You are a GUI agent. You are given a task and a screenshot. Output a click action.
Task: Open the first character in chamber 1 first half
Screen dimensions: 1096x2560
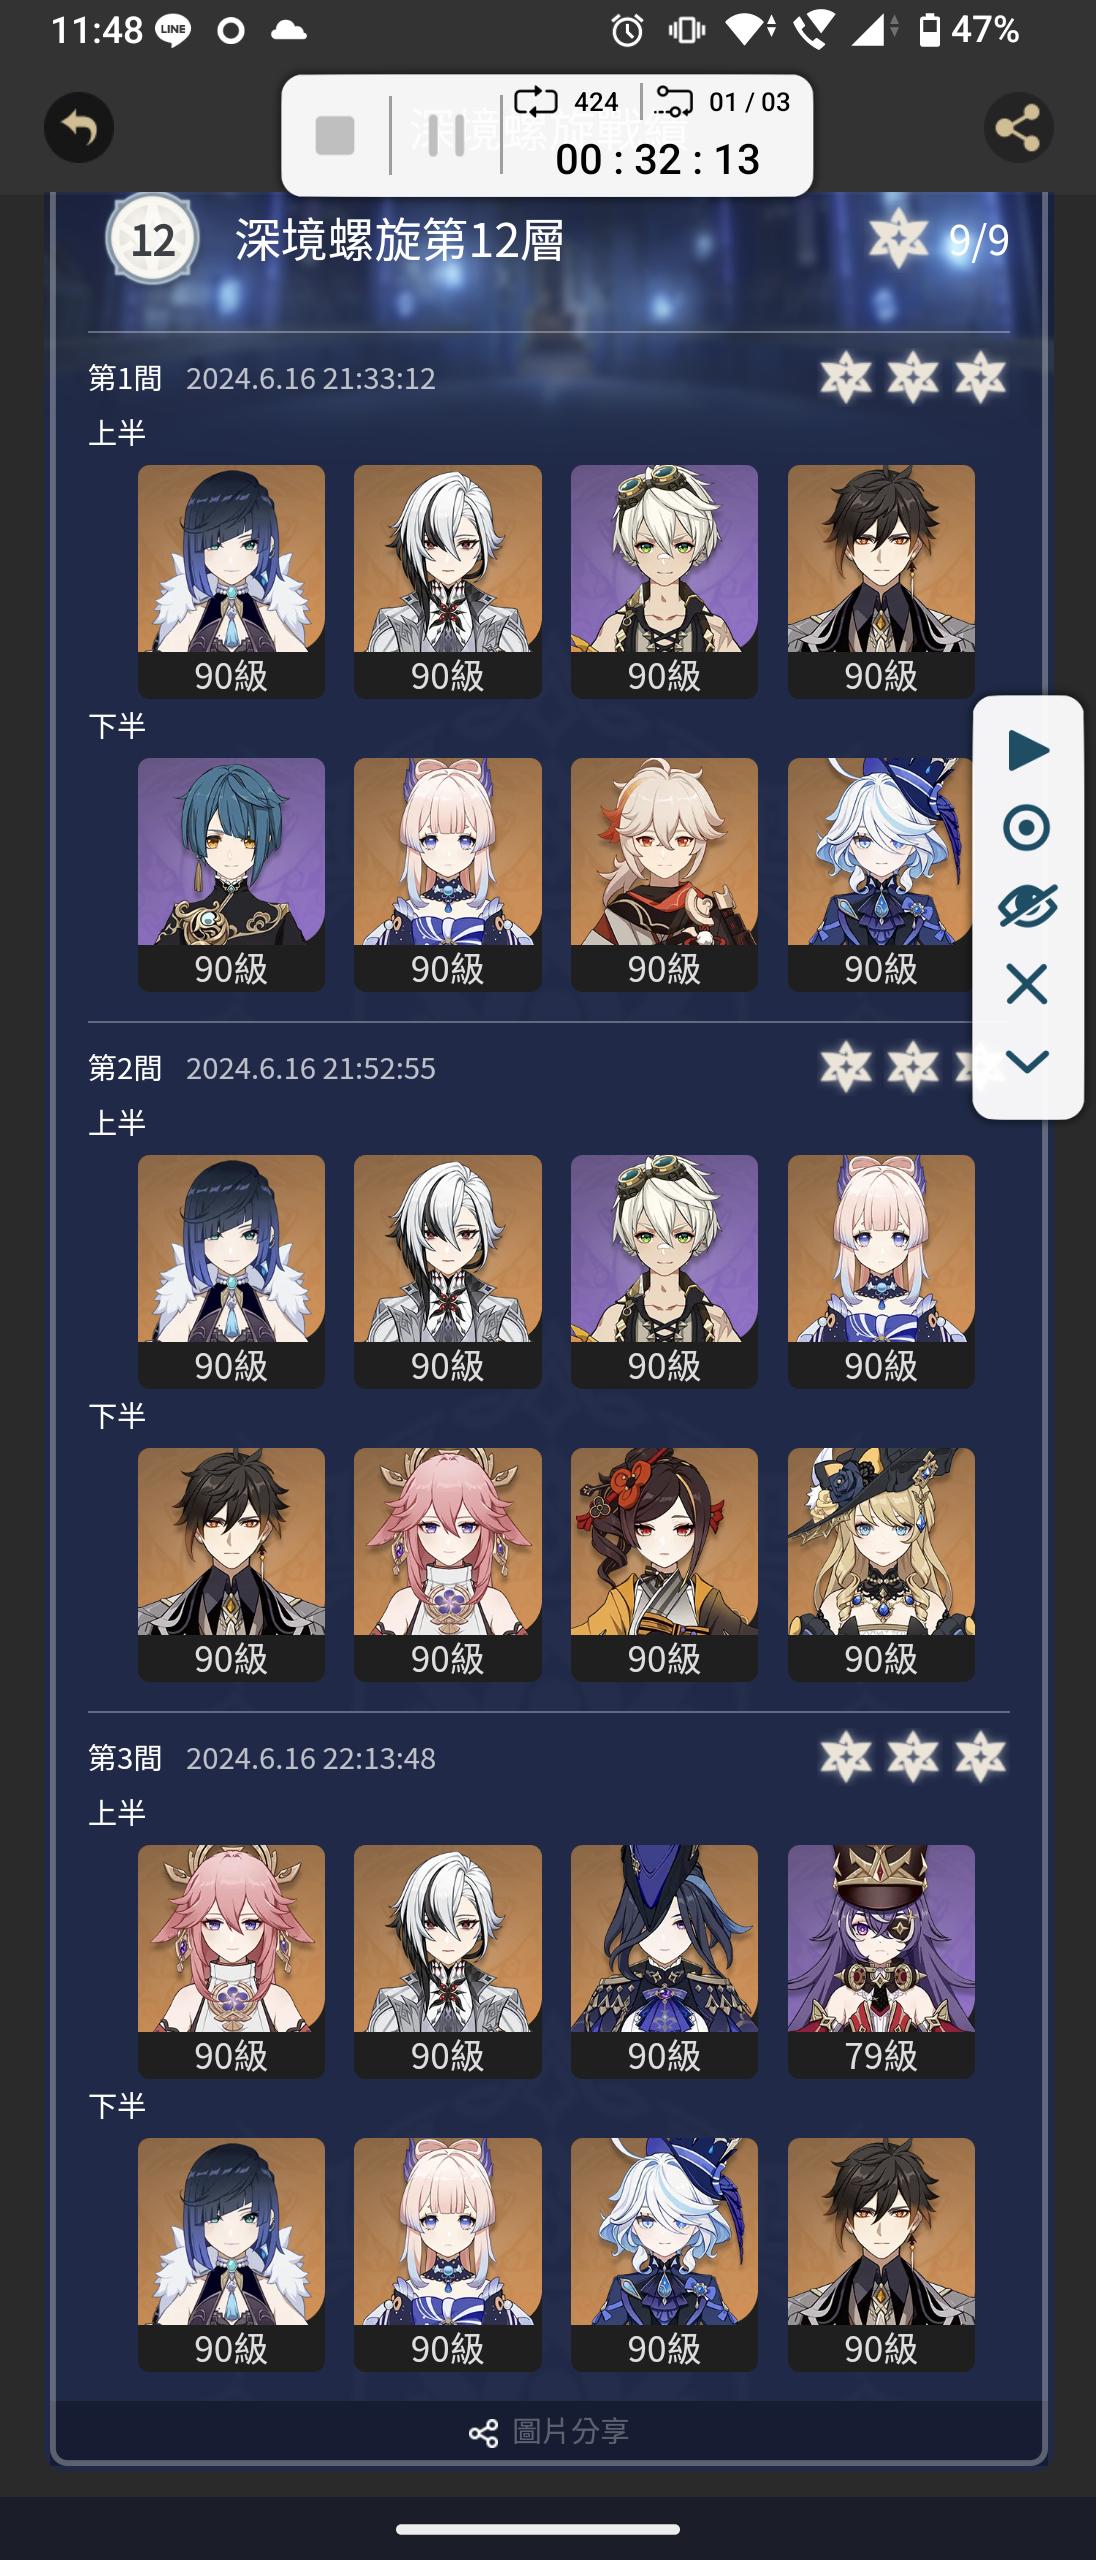tap(231, 581)
